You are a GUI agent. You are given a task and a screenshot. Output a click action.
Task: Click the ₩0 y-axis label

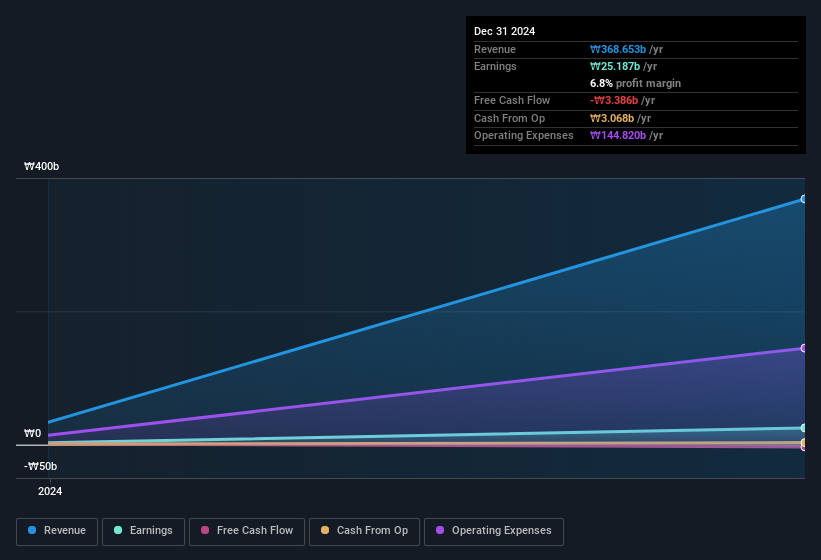(32, 433)
